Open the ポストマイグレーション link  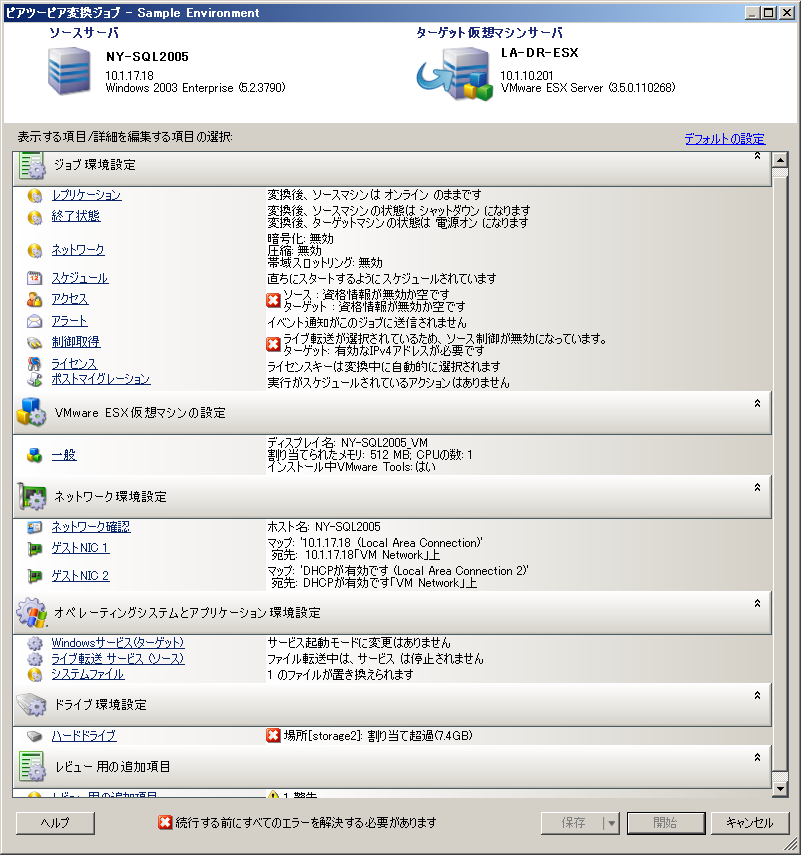click(101, 379)
